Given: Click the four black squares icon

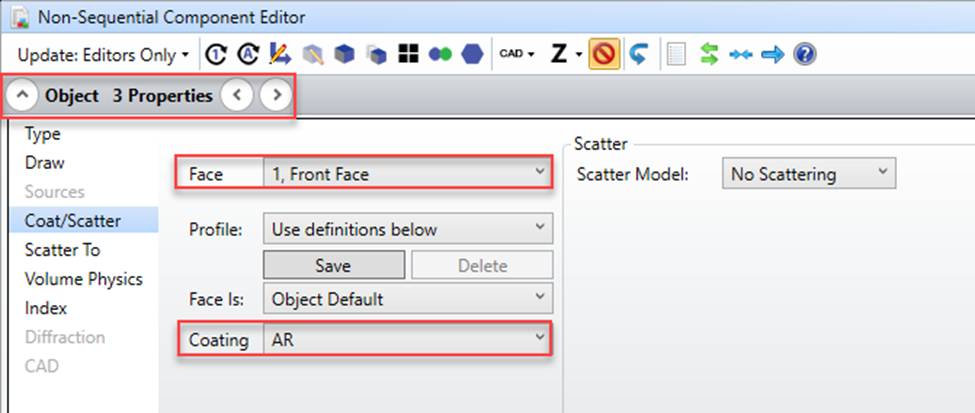Looking at the screenshot, I should 407,54.
